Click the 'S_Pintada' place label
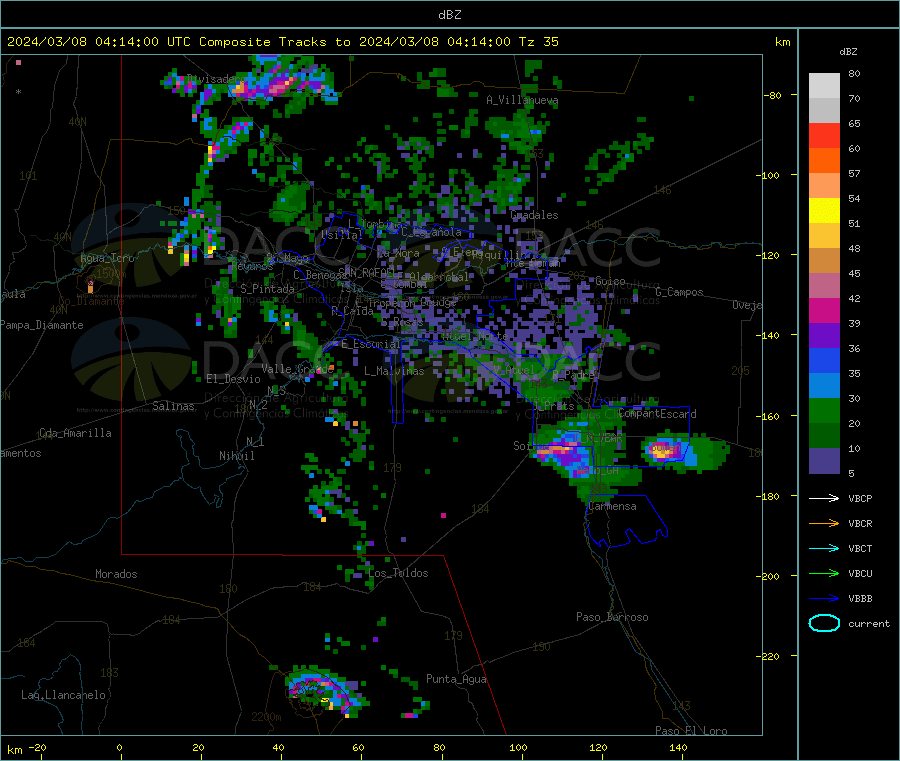 267,289
